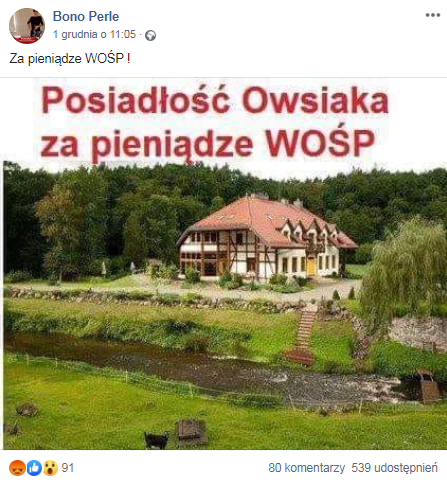The width and height of the screenshot is (447, 483).
Task: Open Bono Perle's profile picture
Action: point(27,26)
